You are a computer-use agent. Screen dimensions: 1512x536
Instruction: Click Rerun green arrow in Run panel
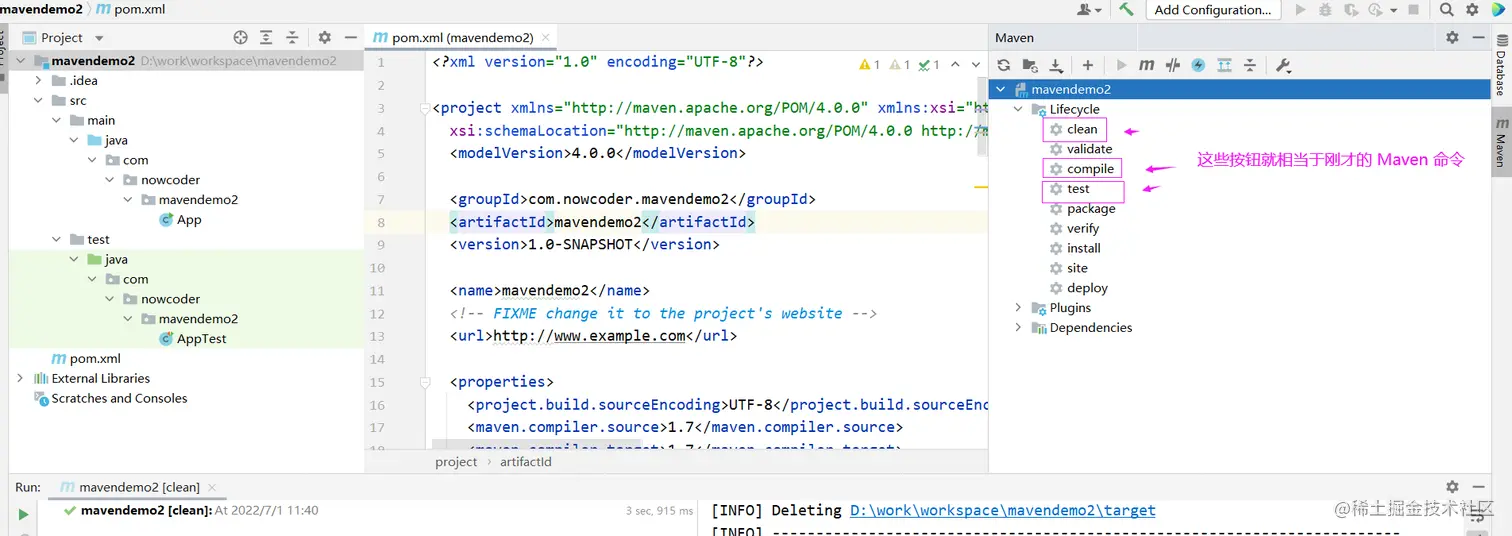click(x=22, y=514)
